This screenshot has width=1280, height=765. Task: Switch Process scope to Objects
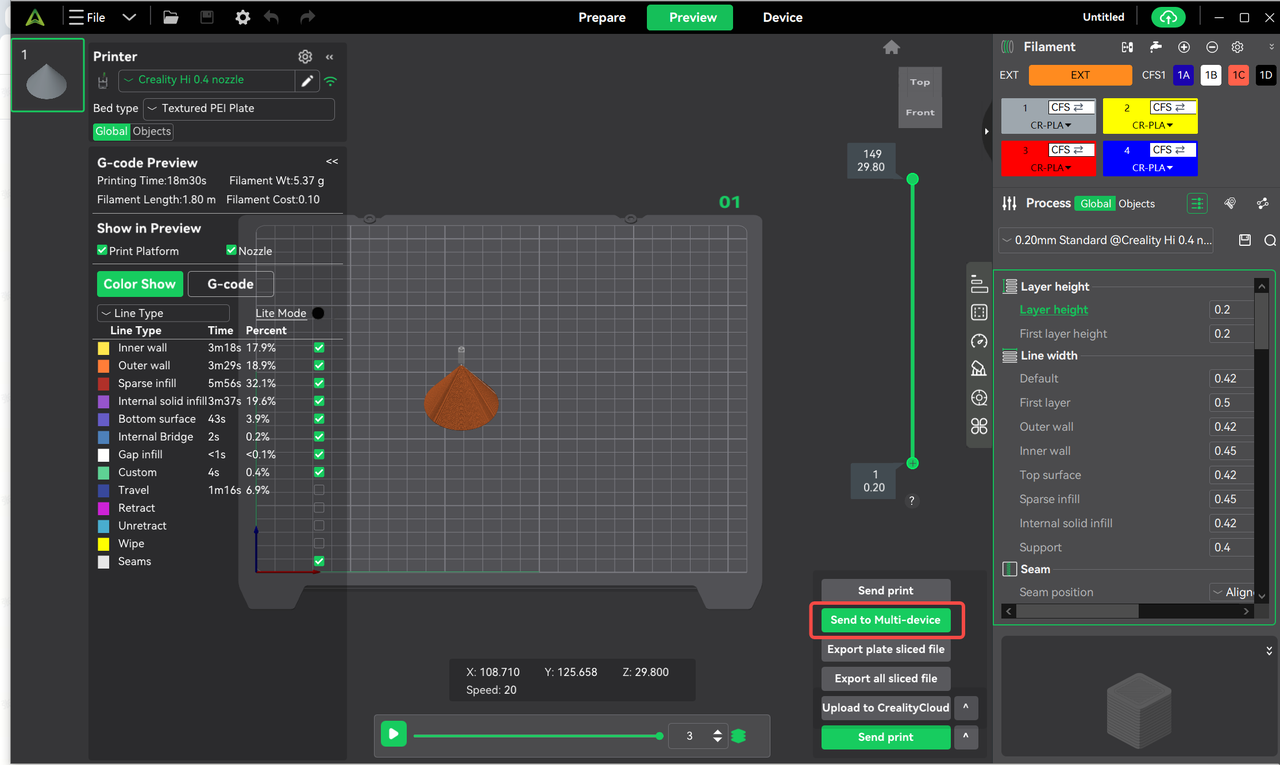1136,203
